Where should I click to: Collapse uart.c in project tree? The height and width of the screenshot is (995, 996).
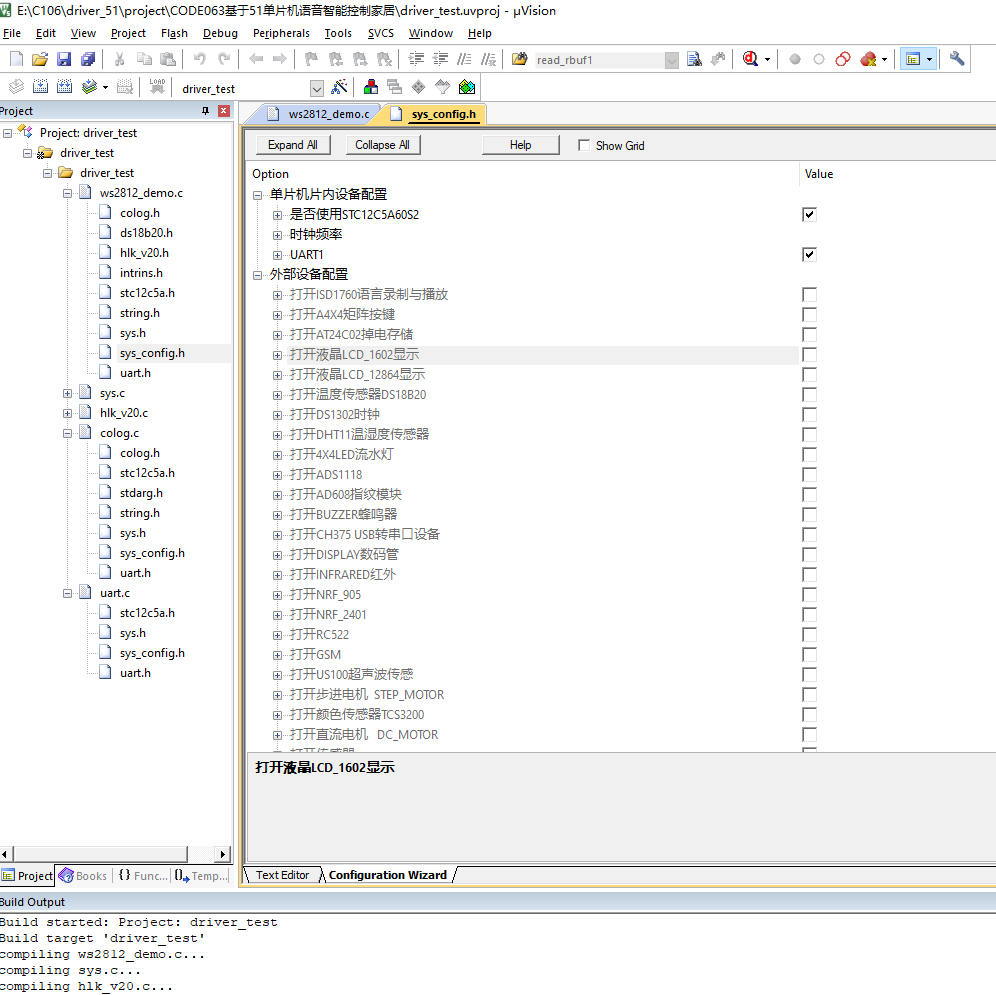[67, 593]
